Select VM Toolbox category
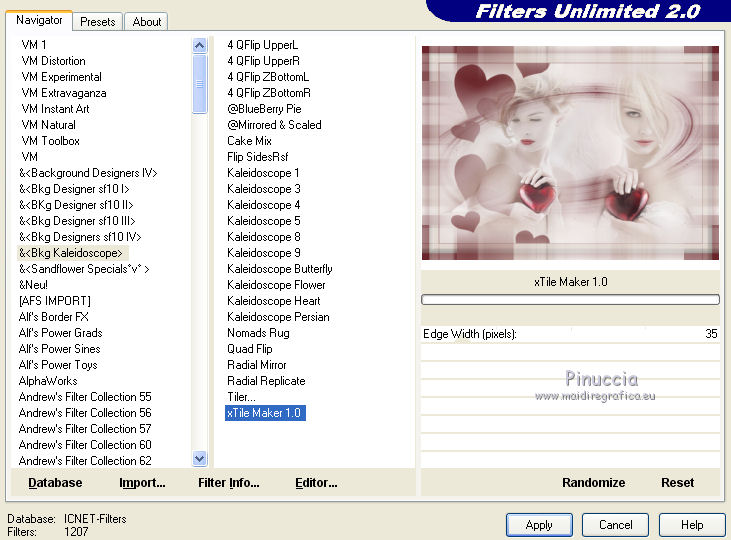The width and height of the screenshot is (731, 540). click(x=50, y=141)
